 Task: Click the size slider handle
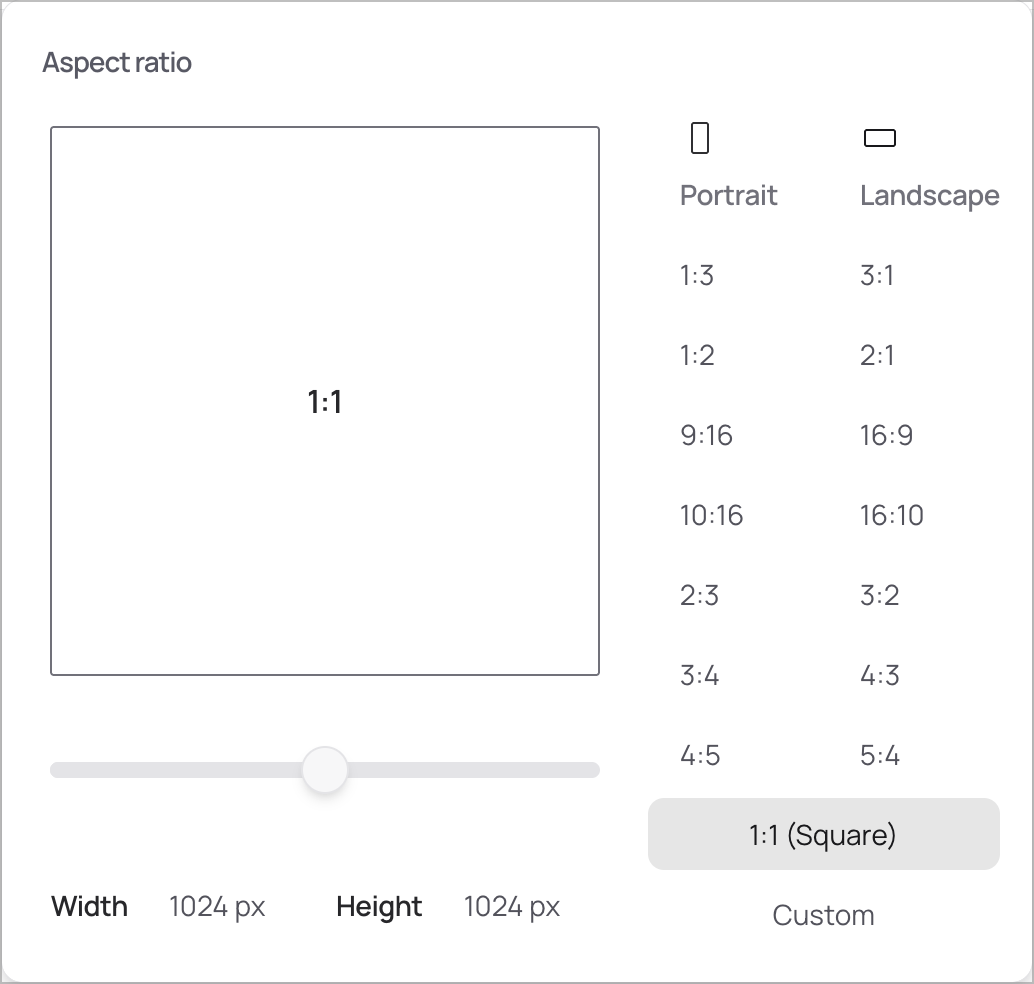pos(324,770)
